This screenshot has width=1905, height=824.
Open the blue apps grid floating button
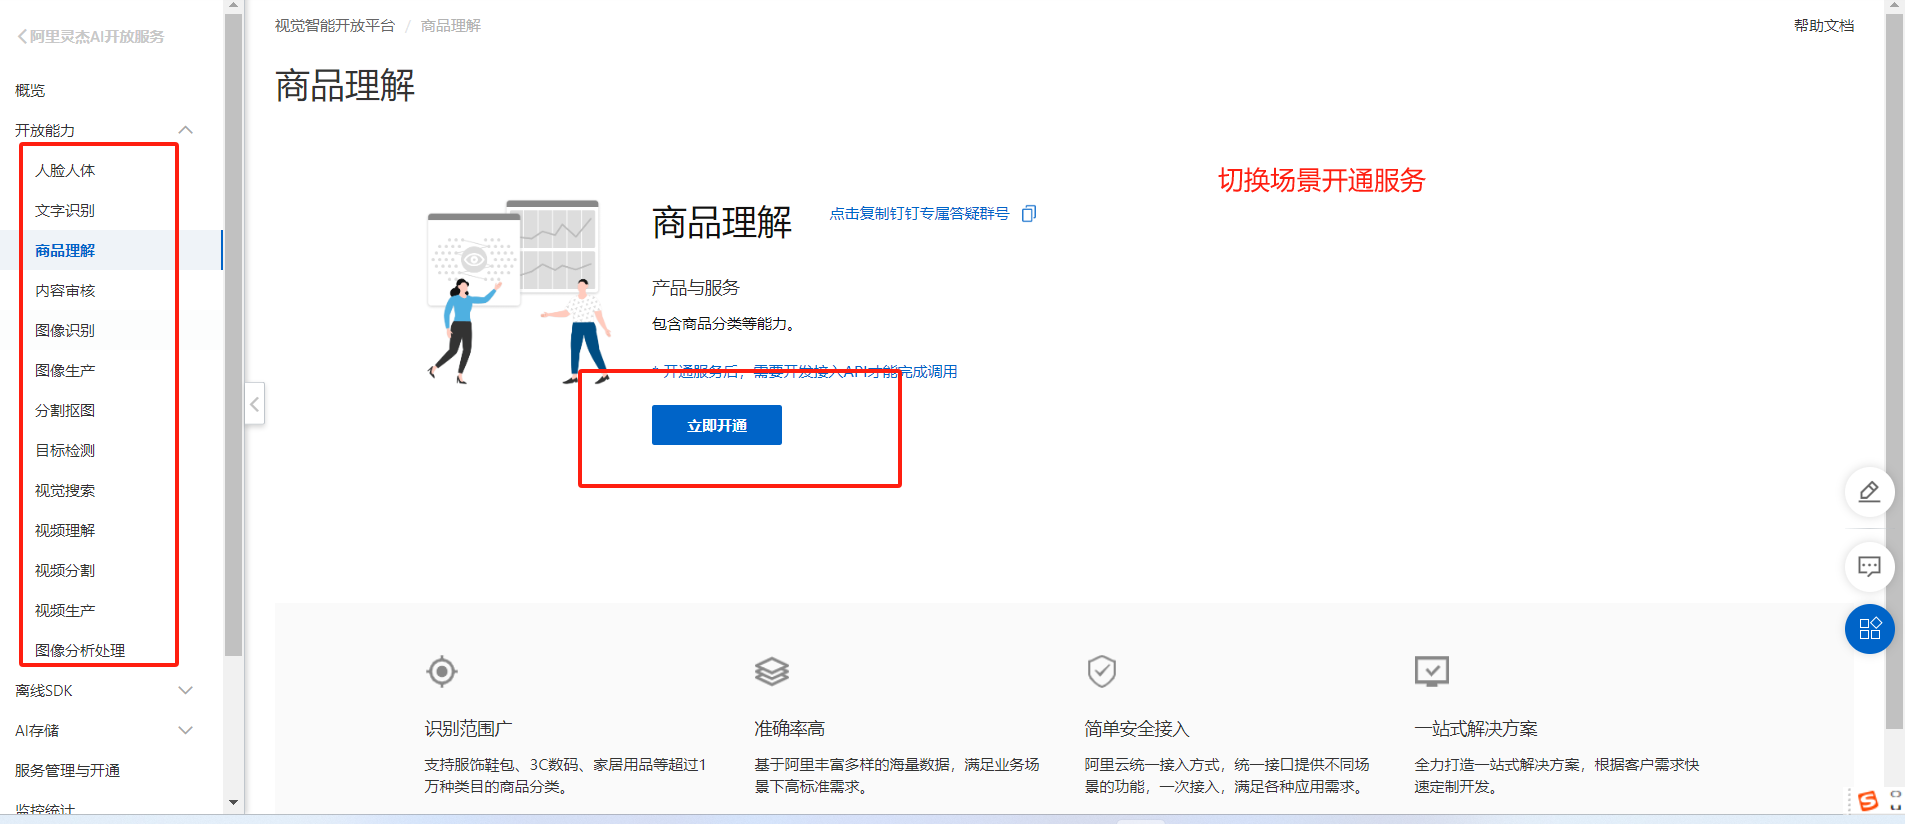click(x=1869, y=629)
